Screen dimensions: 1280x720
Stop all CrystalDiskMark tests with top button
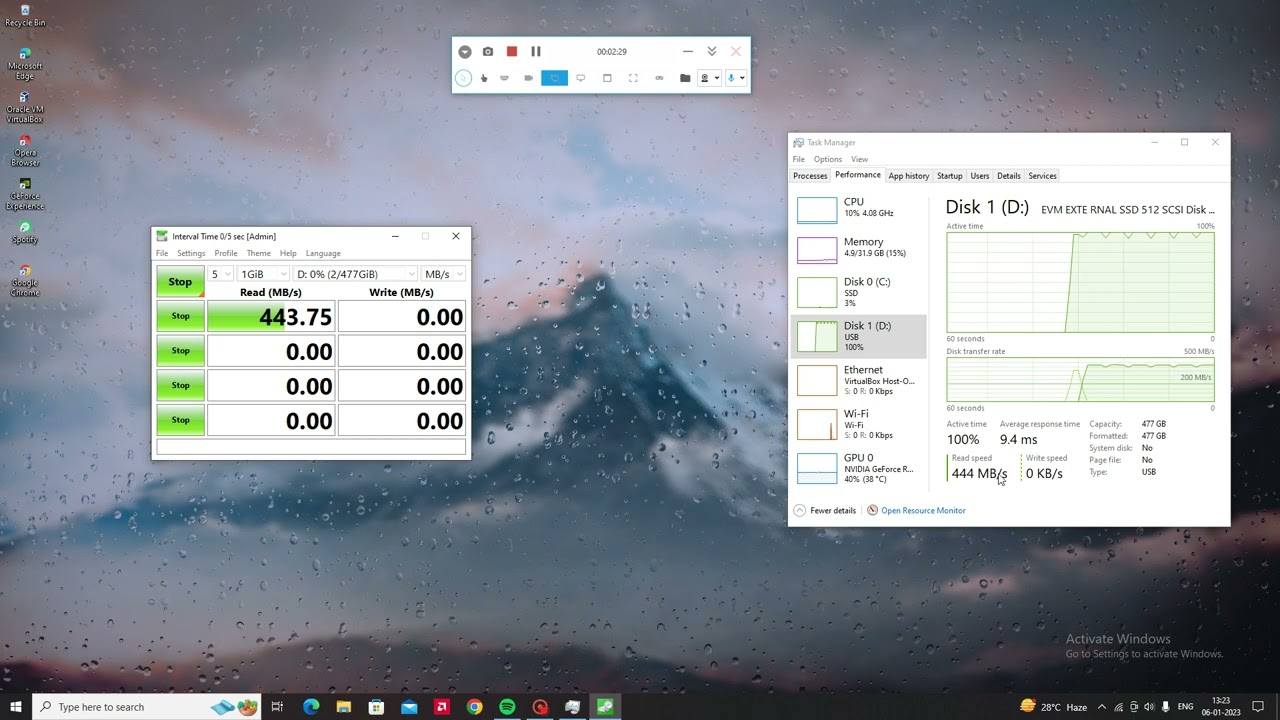point(180,282)
